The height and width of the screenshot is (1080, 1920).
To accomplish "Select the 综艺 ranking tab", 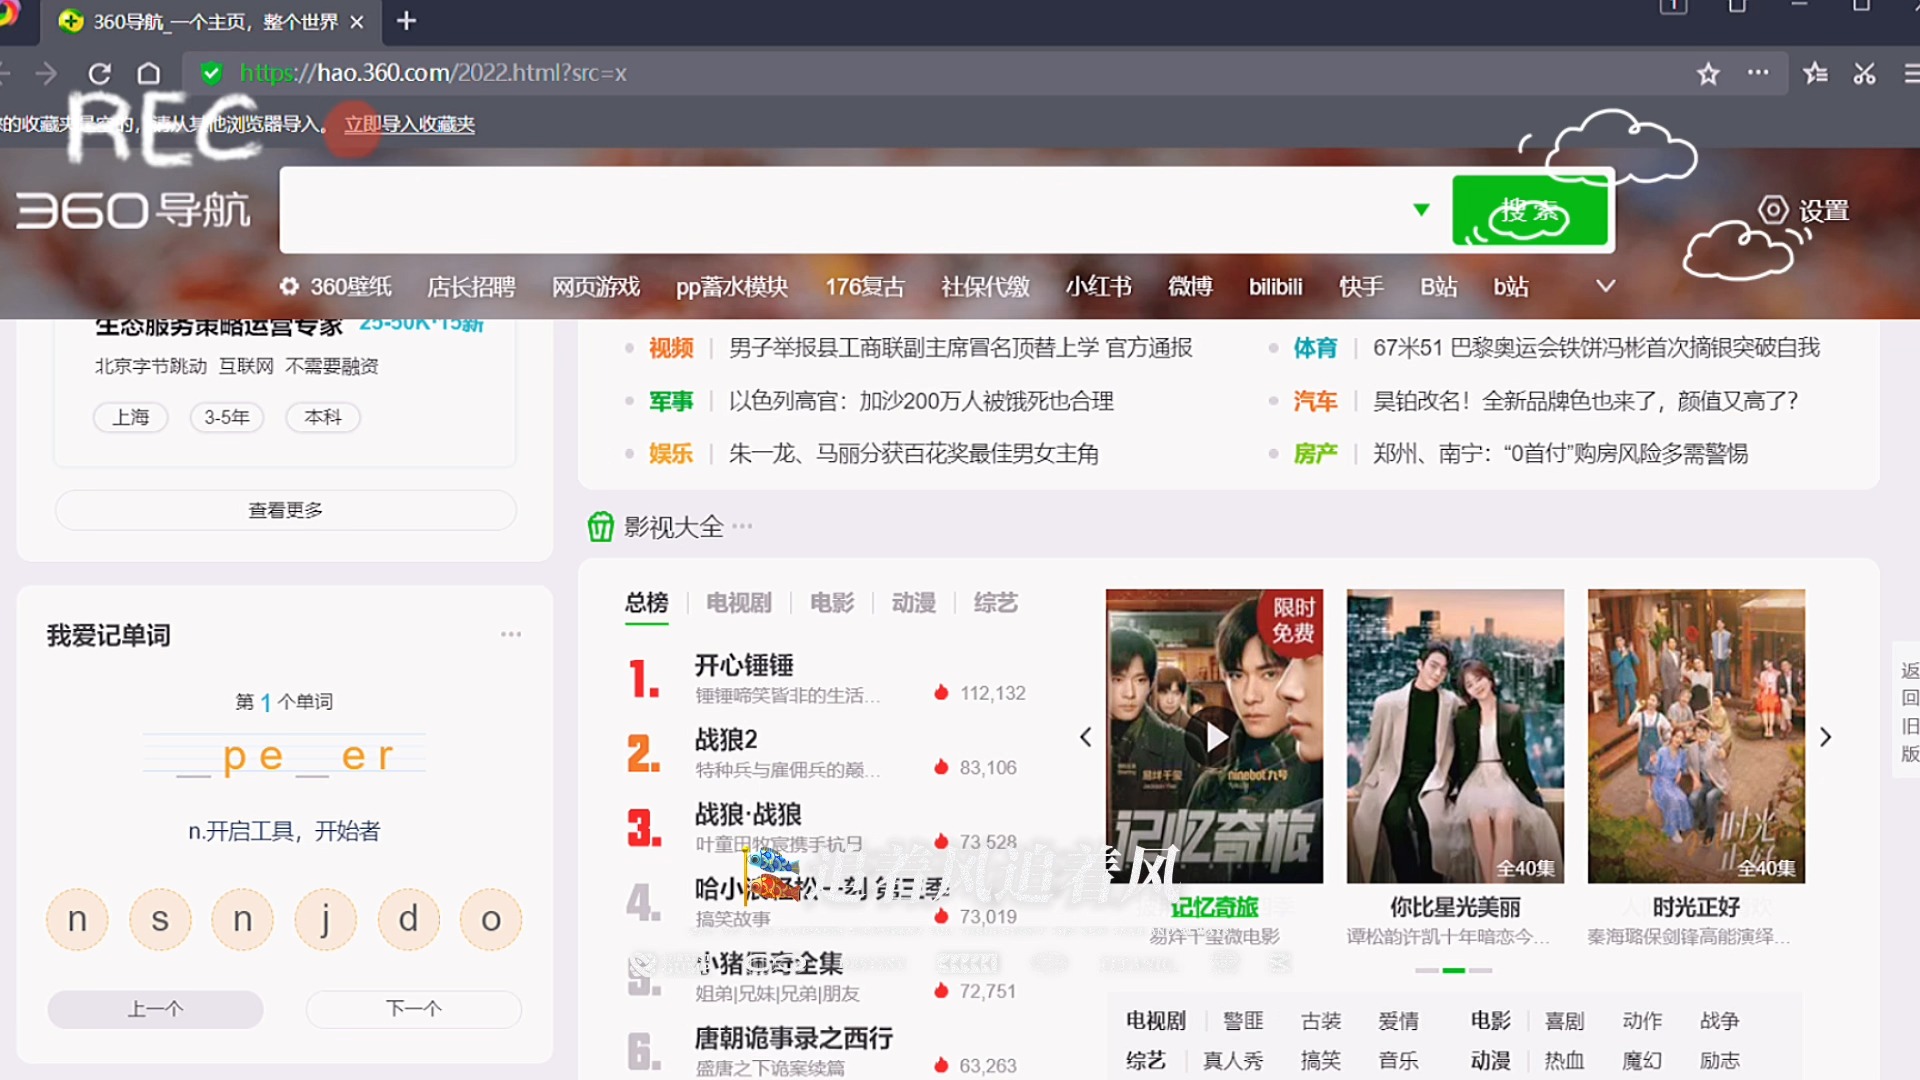I will point(996,603).
